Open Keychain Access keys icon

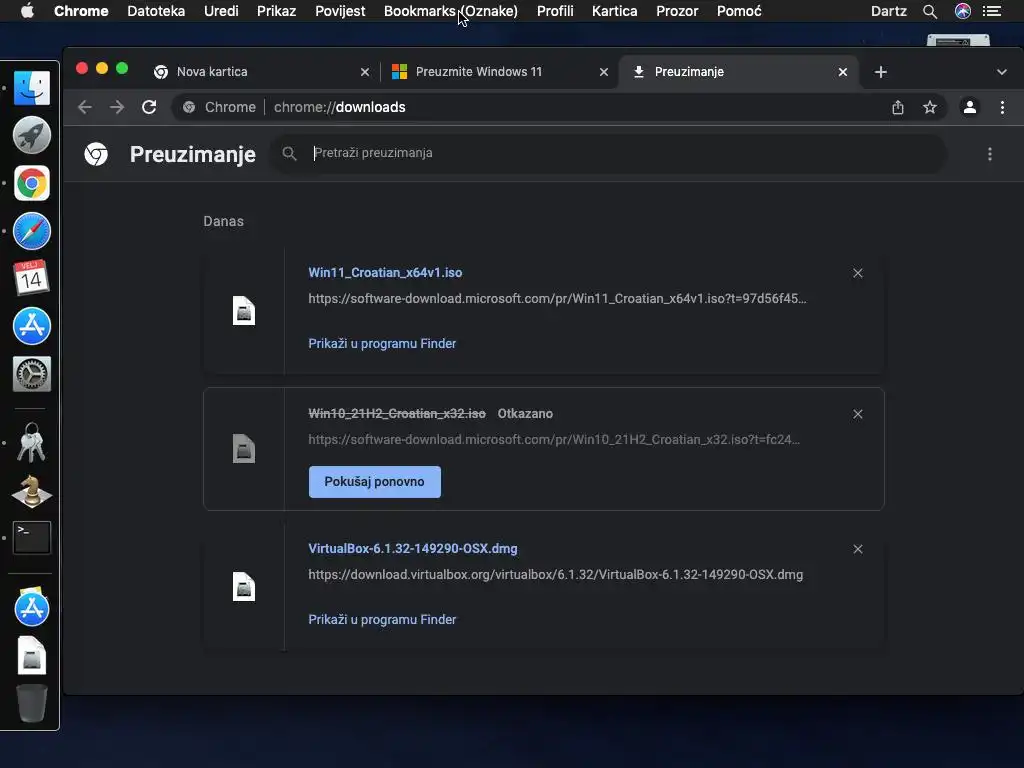(31, 442)
